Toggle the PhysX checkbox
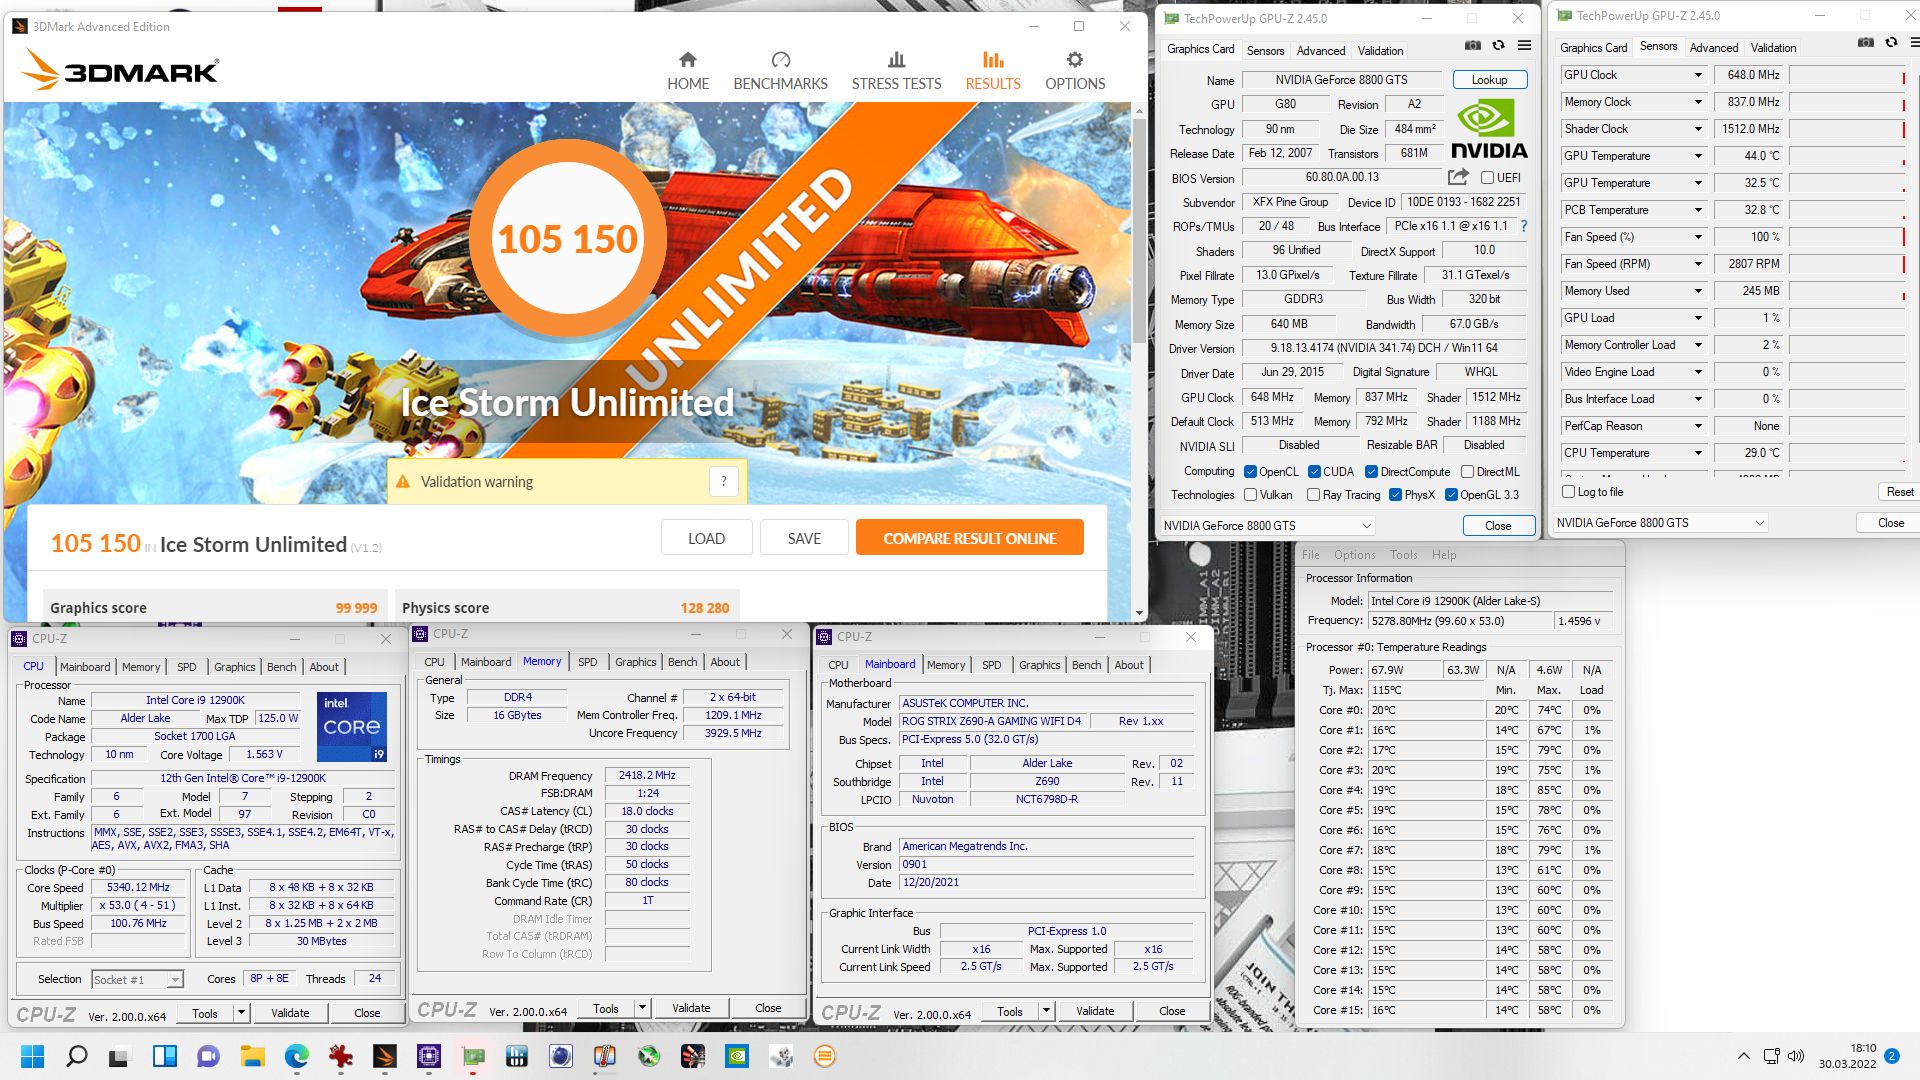 pyautogui.click(x=1395, y=495)
